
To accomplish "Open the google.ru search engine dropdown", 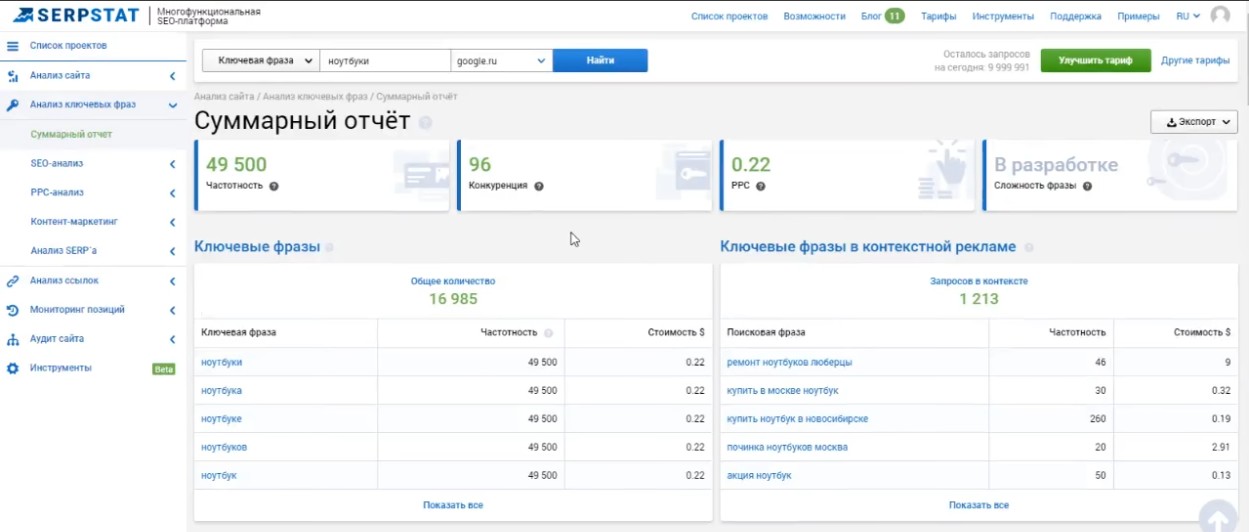I will [501, 61].
